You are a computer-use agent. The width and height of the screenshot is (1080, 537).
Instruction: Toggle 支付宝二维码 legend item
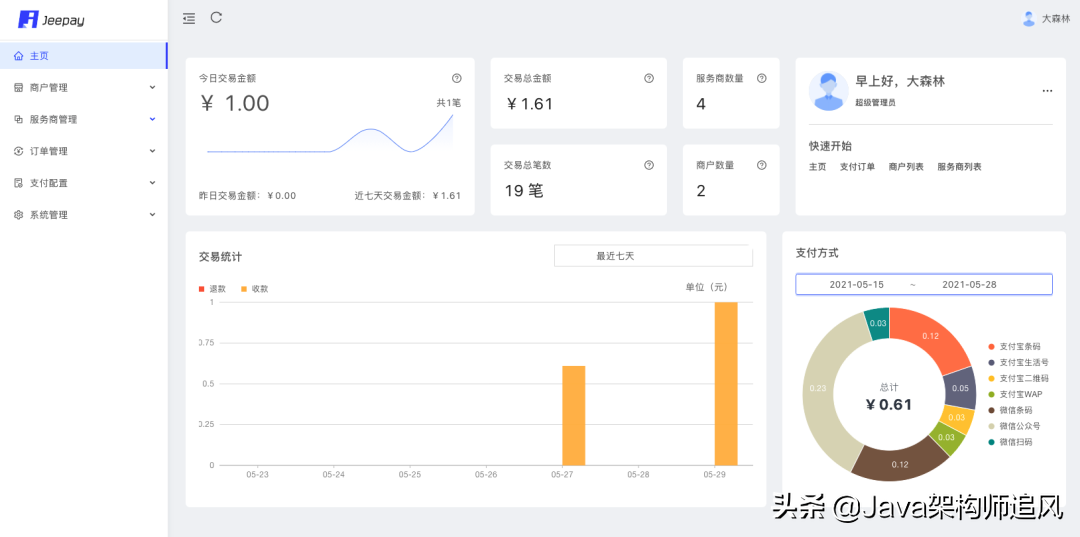(1019, 379)
